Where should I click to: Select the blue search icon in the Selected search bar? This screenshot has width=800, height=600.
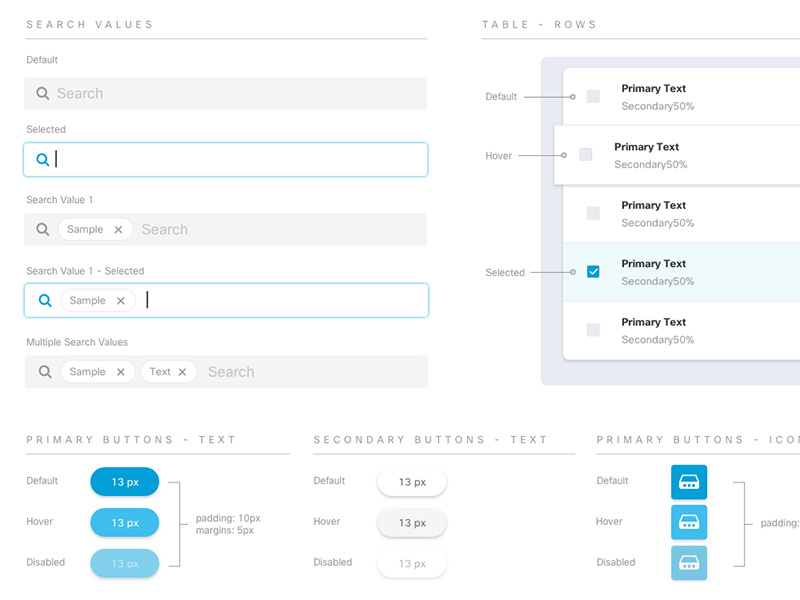coord(42,159)
